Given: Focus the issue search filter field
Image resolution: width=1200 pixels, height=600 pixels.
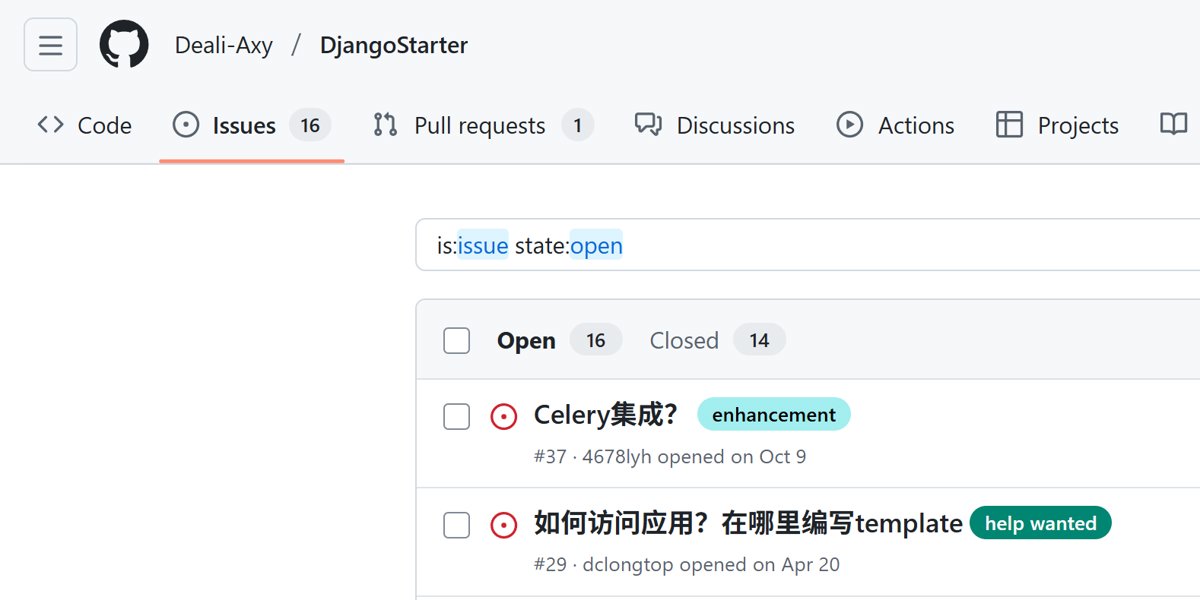Looking at the screenshot, I should pyautogui.click(x=800, y=245).
